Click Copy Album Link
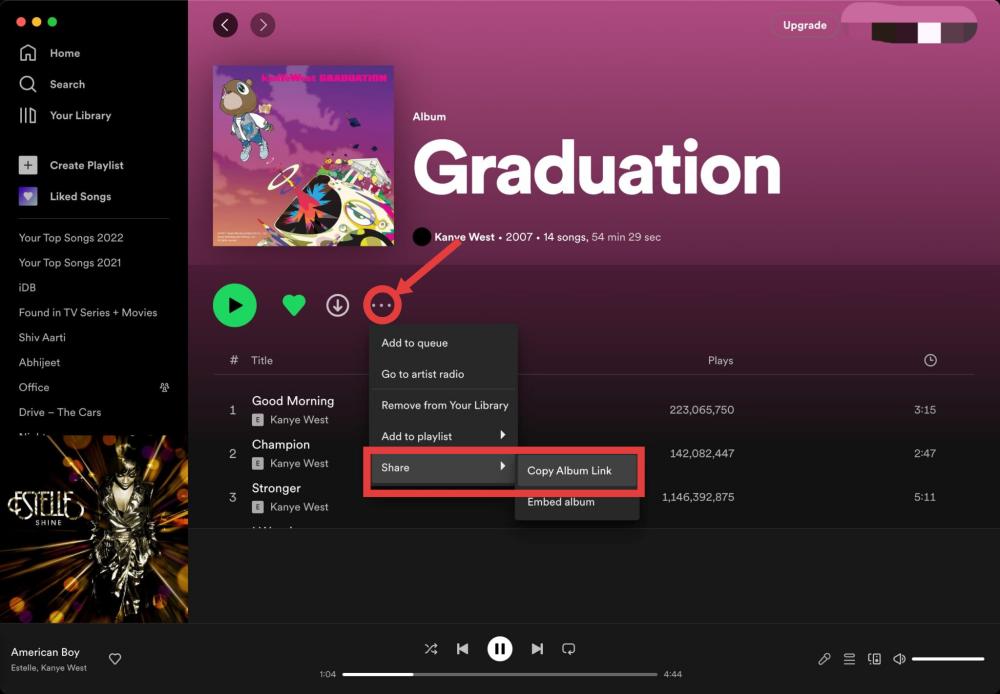Viewport: 1000px width, 694px height. [577, 471]
